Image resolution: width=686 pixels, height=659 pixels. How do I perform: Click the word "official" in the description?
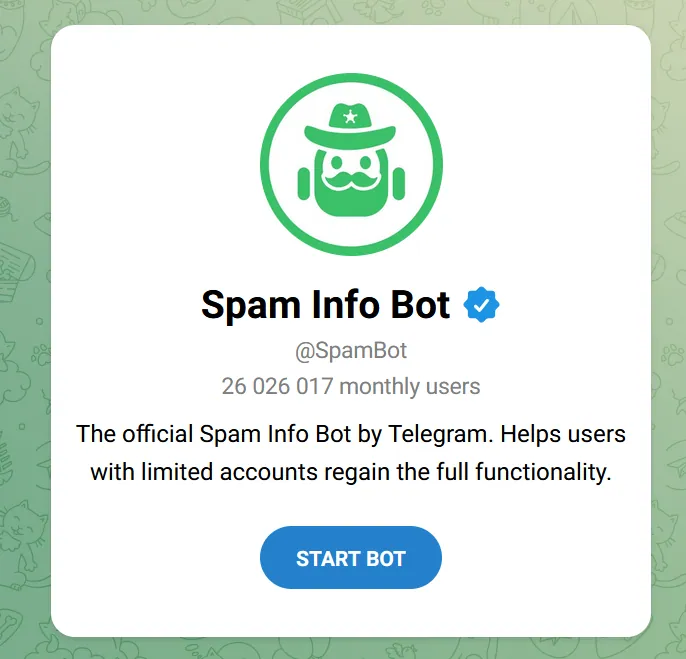158,435
